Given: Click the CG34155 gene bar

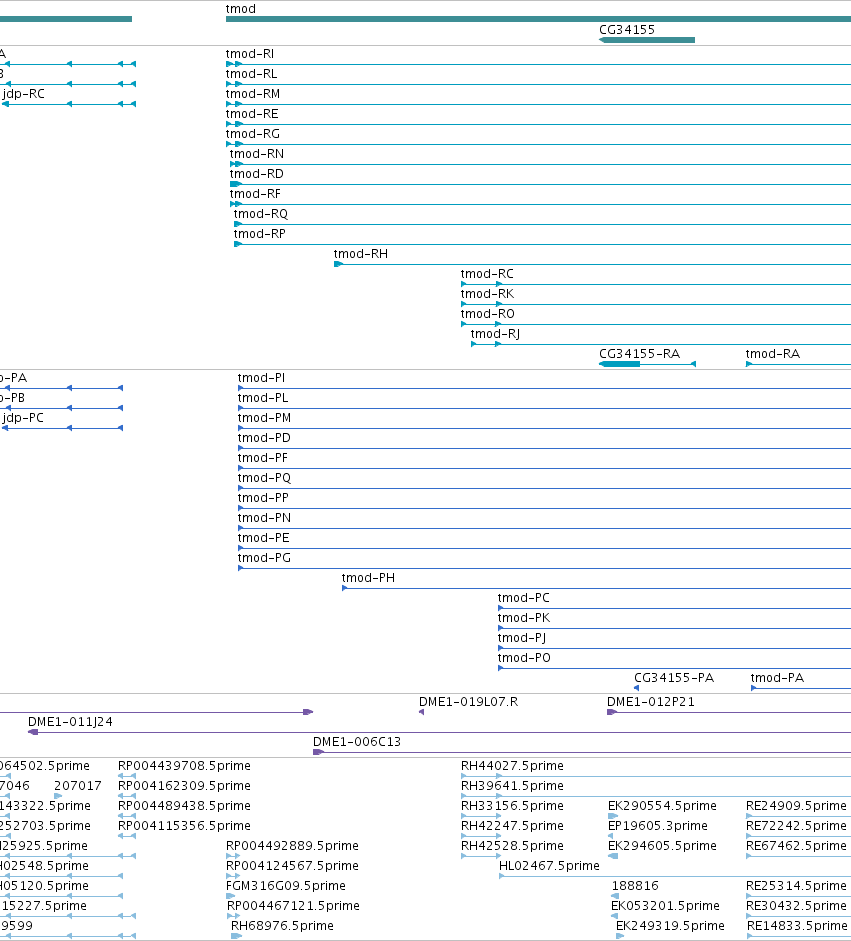Looking at the screenshot, I should click(x=647, y=40).
